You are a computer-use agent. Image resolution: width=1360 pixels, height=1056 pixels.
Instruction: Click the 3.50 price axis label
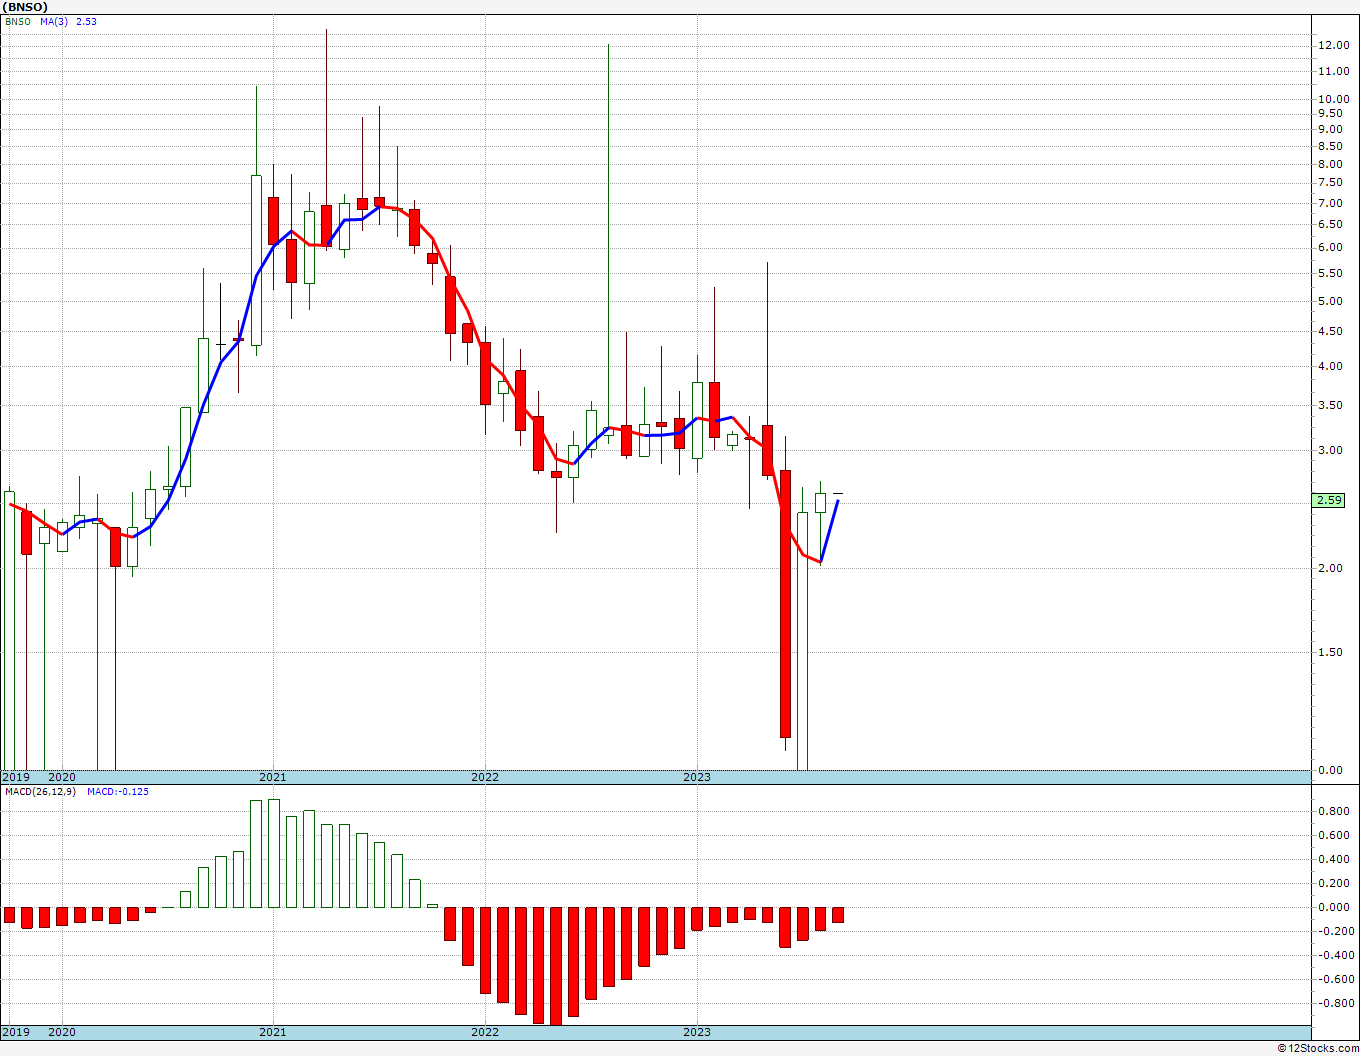tap(1331, 406)
